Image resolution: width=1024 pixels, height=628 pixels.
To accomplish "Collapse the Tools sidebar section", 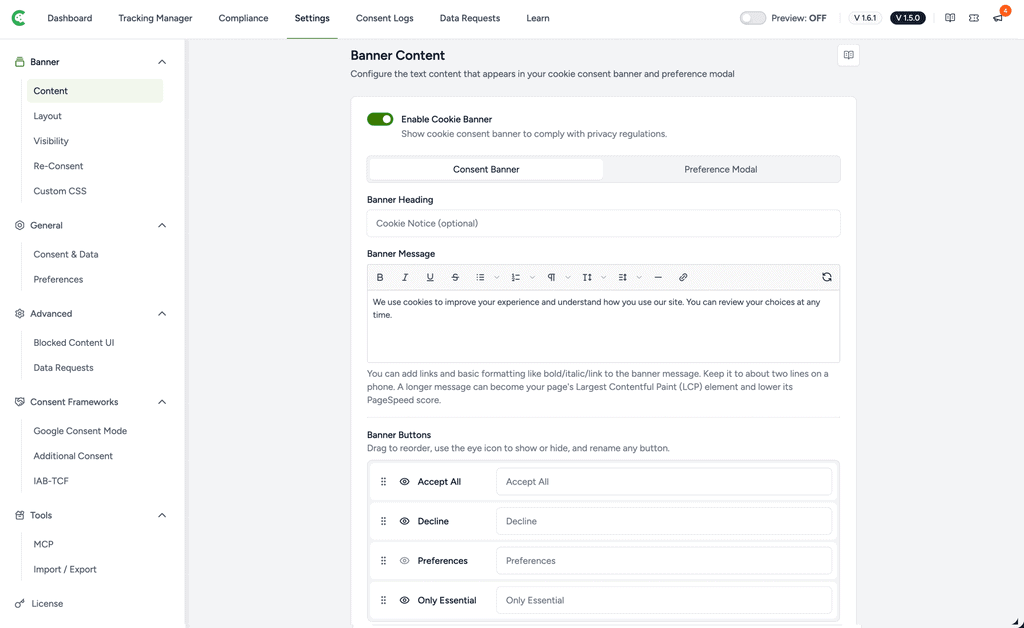I will (162, 516).
